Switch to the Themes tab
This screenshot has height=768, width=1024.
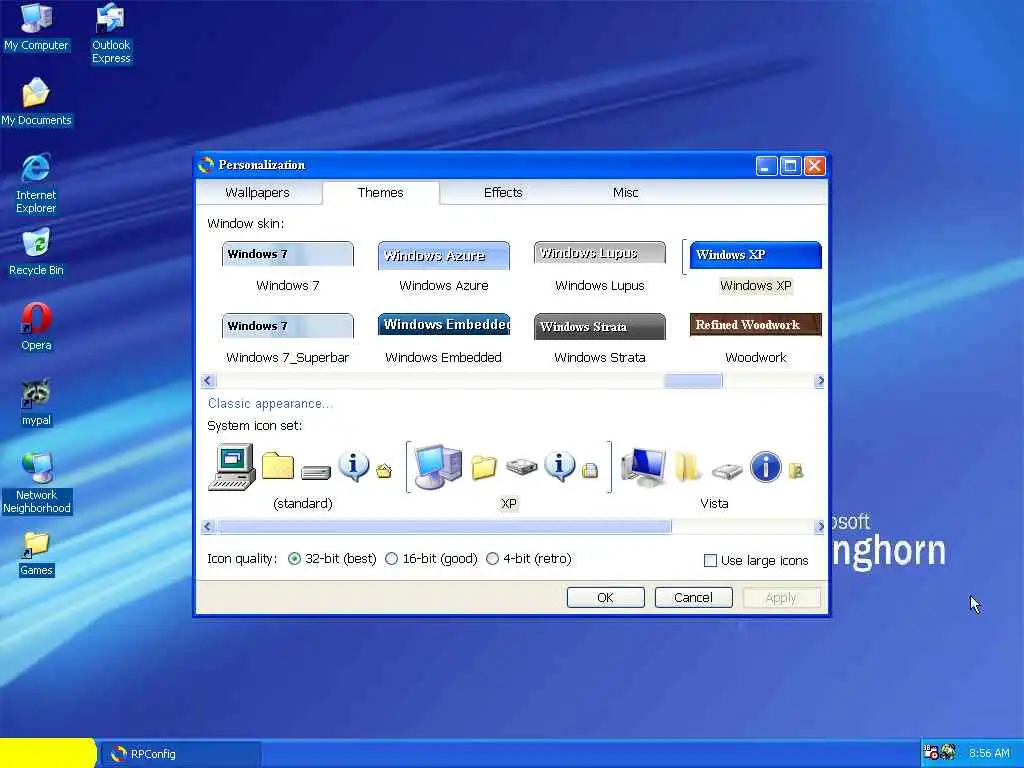coord(380,193)
